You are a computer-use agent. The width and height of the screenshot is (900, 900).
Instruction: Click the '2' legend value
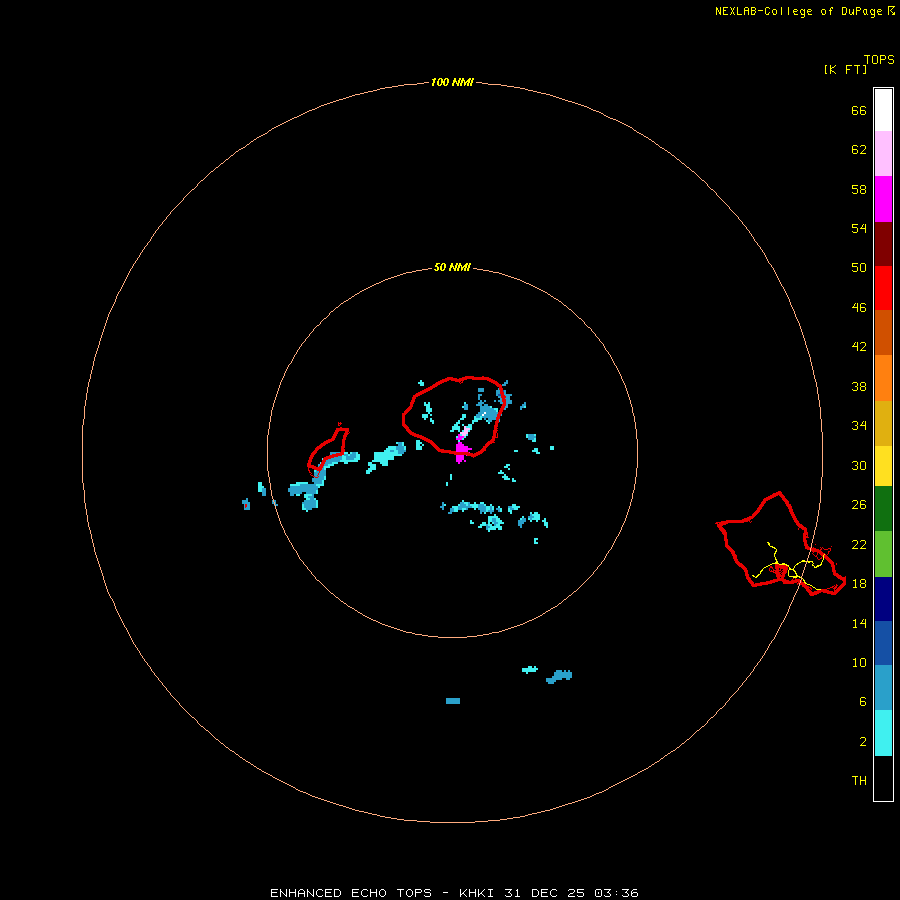pos(862,741)
